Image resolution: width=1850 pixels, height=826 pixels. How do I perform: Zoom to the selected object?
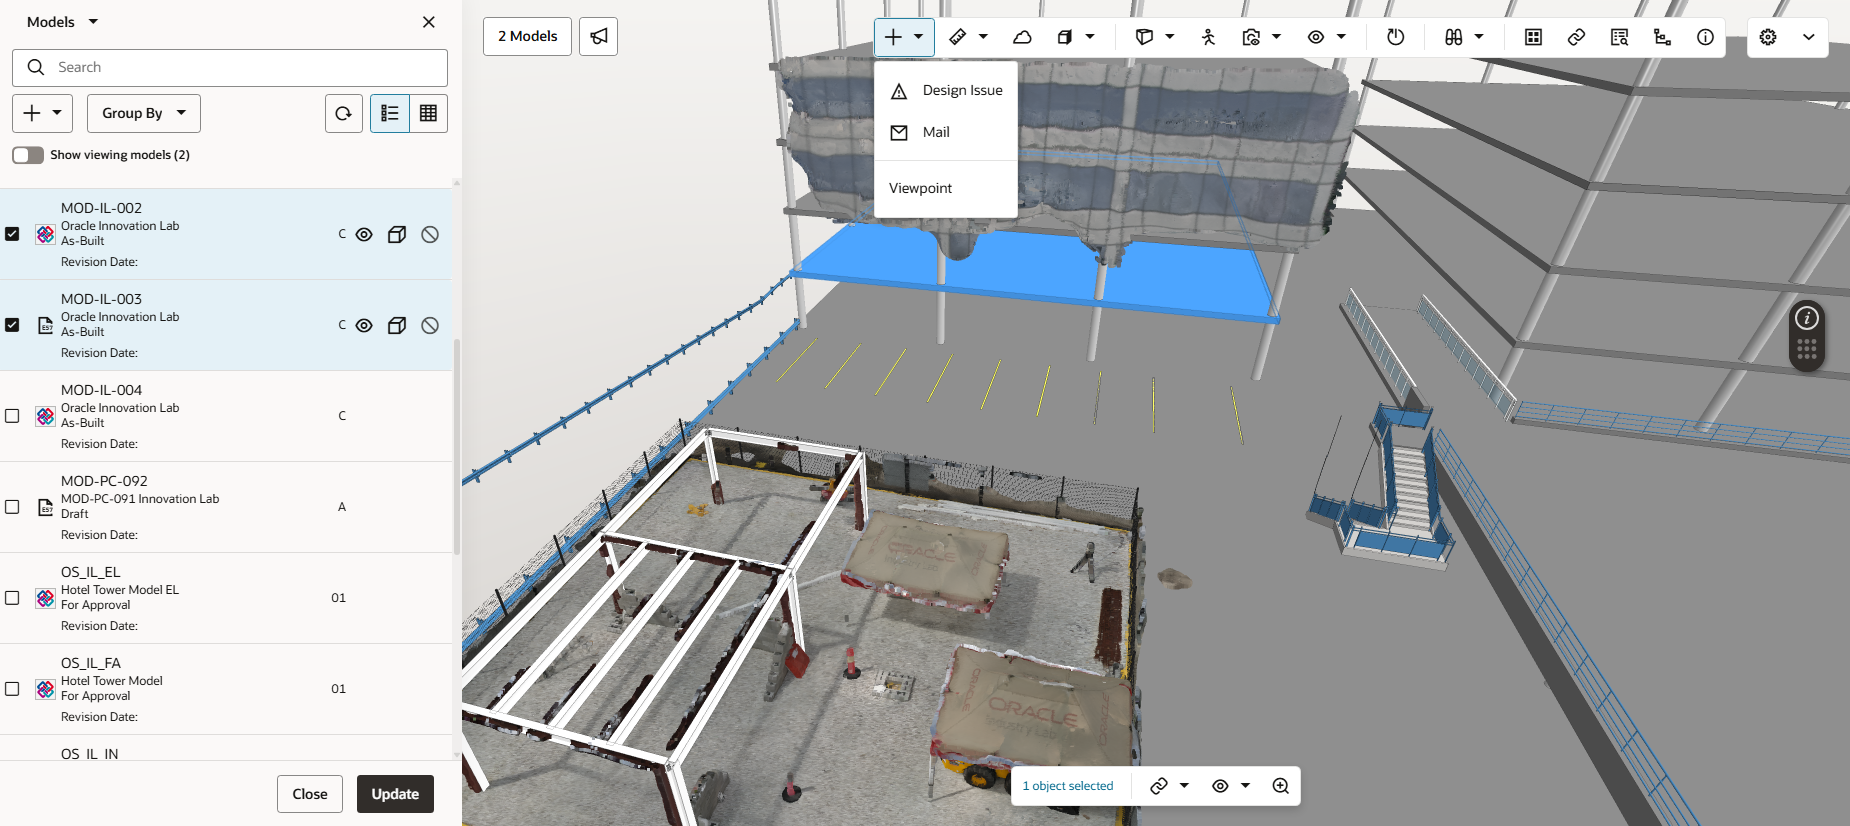pyautogui.click(x=1280, y=786)
